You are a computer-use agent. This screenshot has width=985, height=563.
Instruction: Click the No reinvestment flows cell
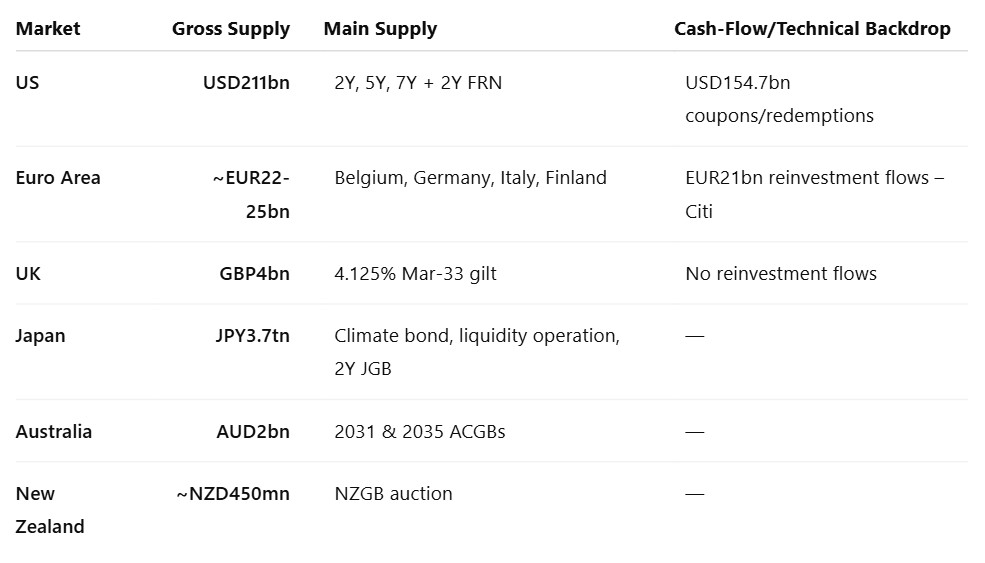781,274
